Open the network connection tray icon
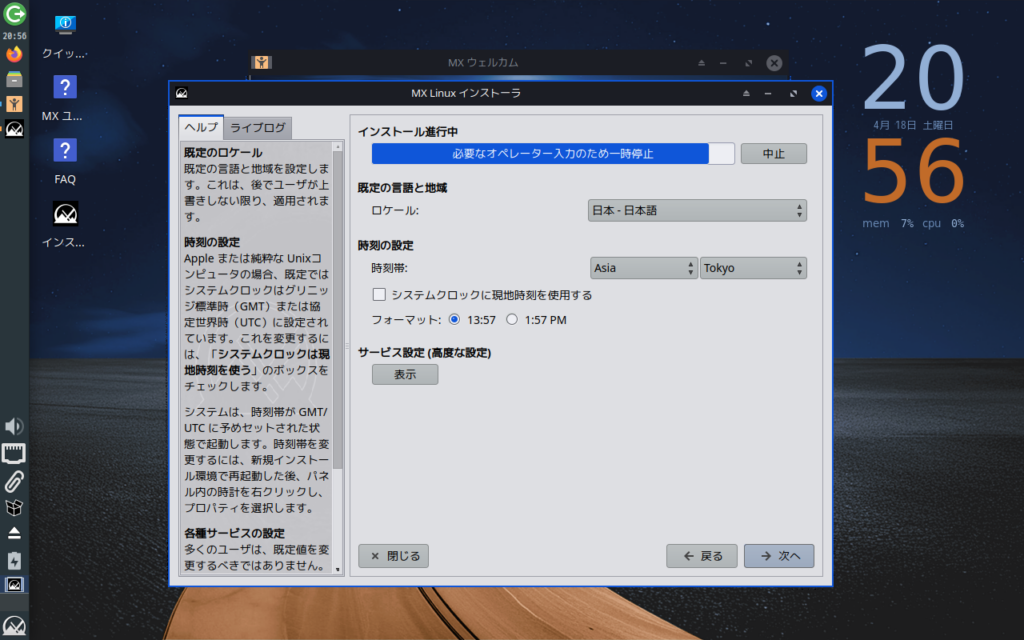This screenshot has height=640, width=1024. [14, 454]
